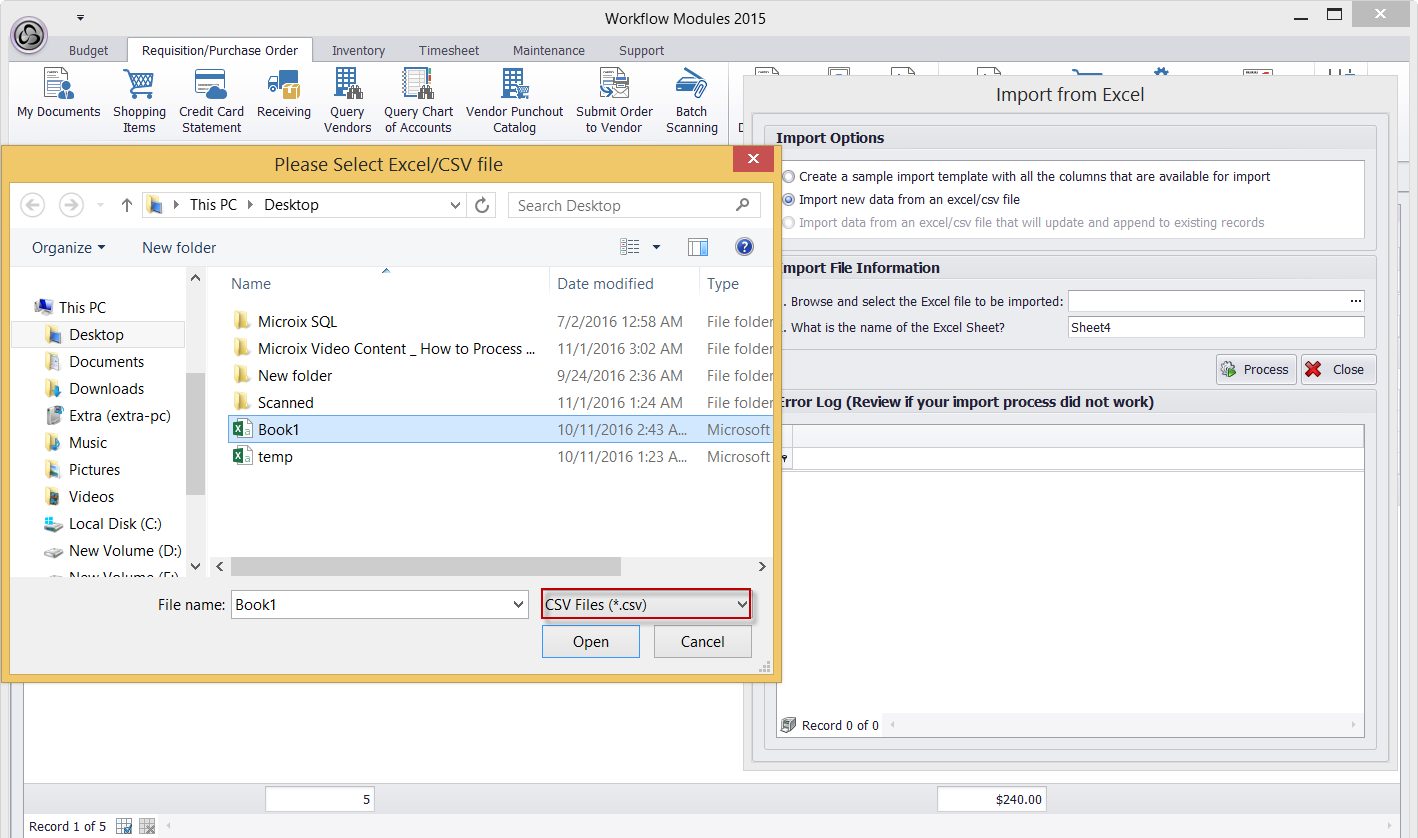Expand the Organize menu
The height and width of the screenshot is (838, 1418).
point(68,248)
